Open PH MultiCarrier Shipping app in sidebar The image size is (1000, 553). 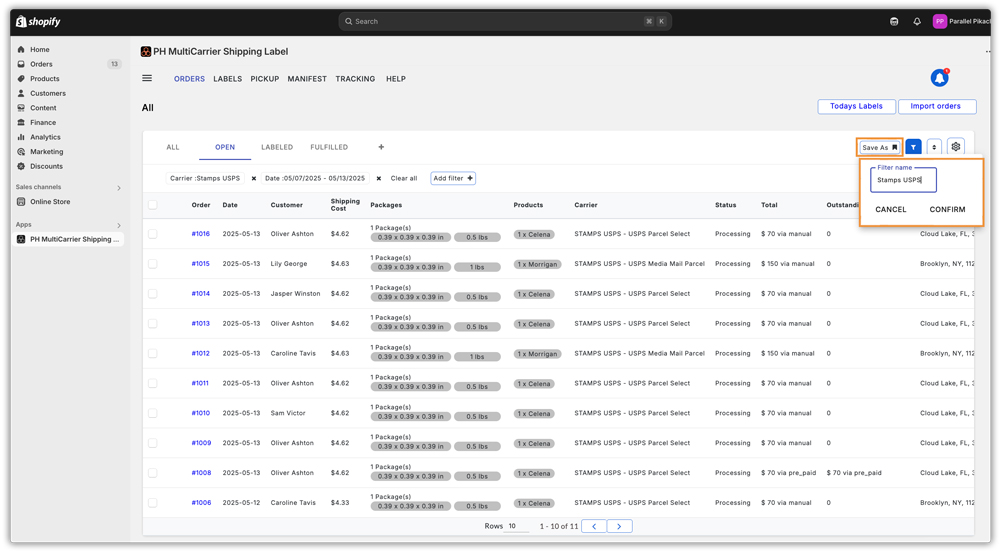coord(69,239)
